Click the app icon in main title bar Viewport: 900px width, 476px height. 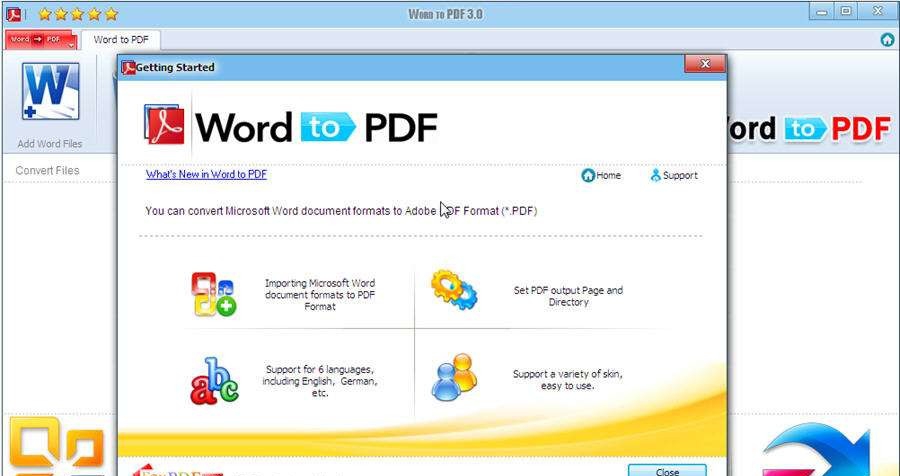tap(13, 14)
